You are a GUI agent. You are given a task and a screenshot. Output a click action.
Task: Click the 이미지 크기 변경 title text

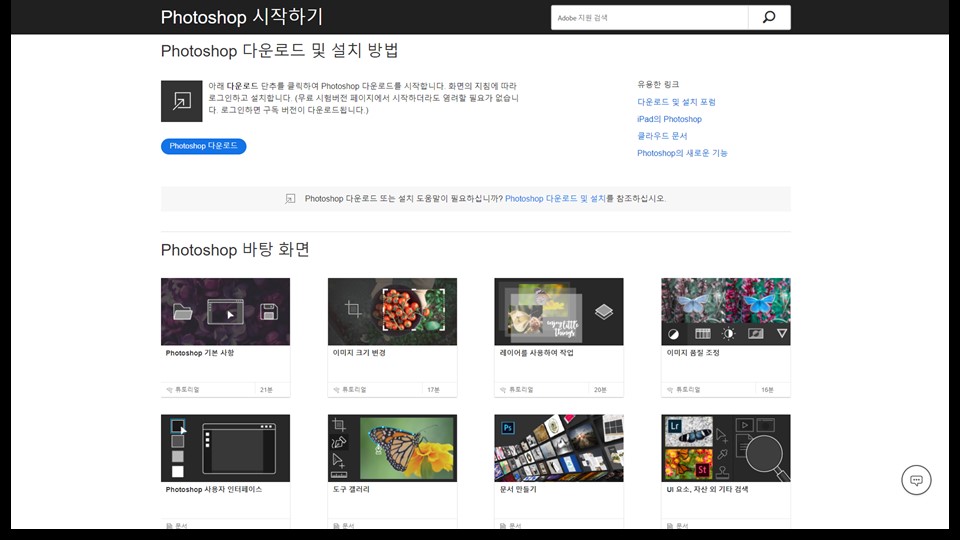pyautogui.click(x=359, y=353)
